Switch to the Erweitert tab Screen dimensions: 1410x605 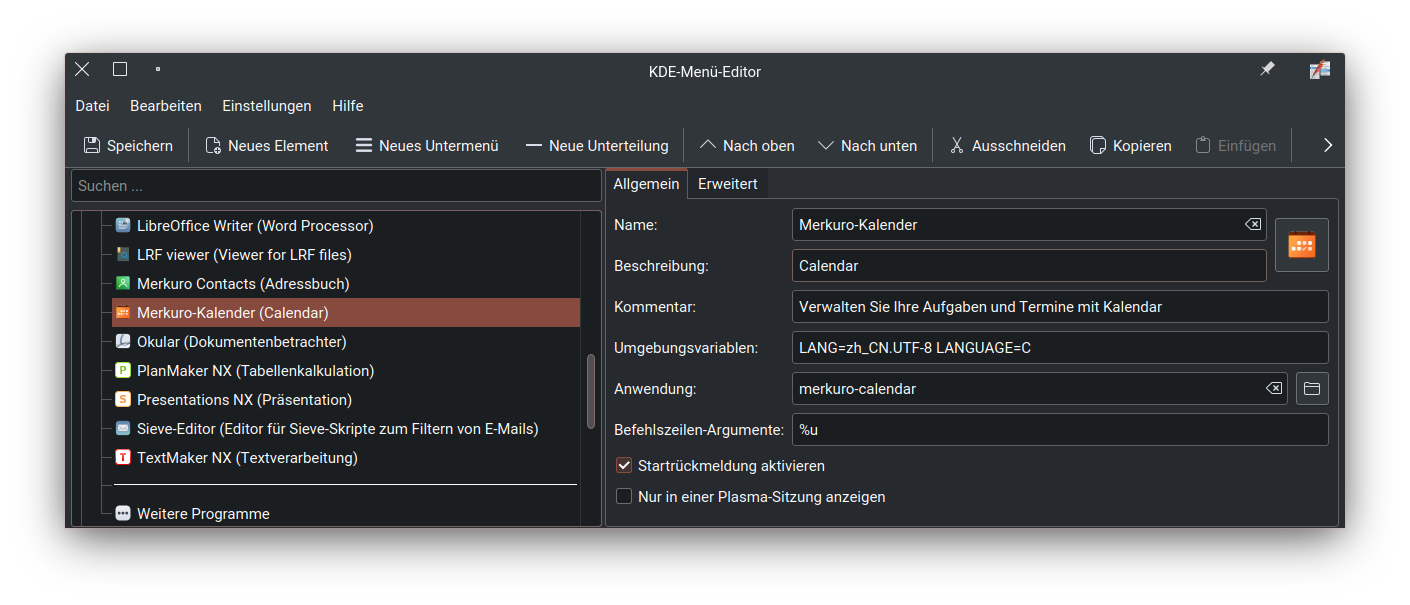click(728, 184)
